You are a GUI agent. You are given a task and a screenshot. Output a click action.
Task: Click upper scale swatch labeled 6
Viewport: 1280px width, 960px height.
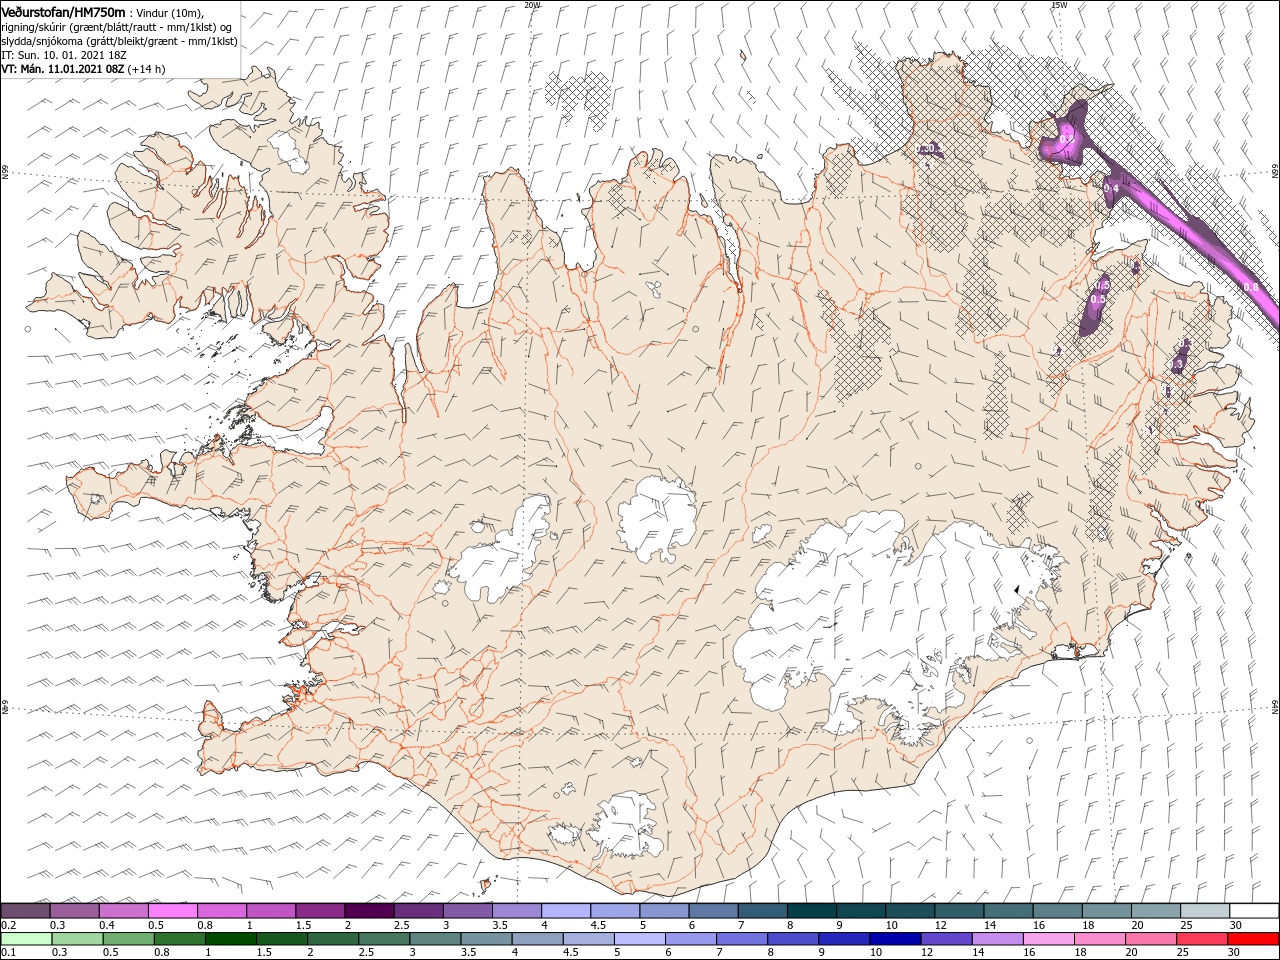click(712, 911)
